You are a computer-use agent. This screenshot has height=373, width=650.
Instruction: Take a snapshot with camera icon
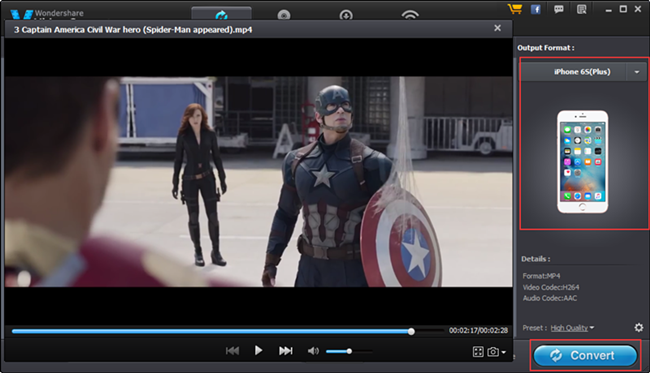[493, 352]
